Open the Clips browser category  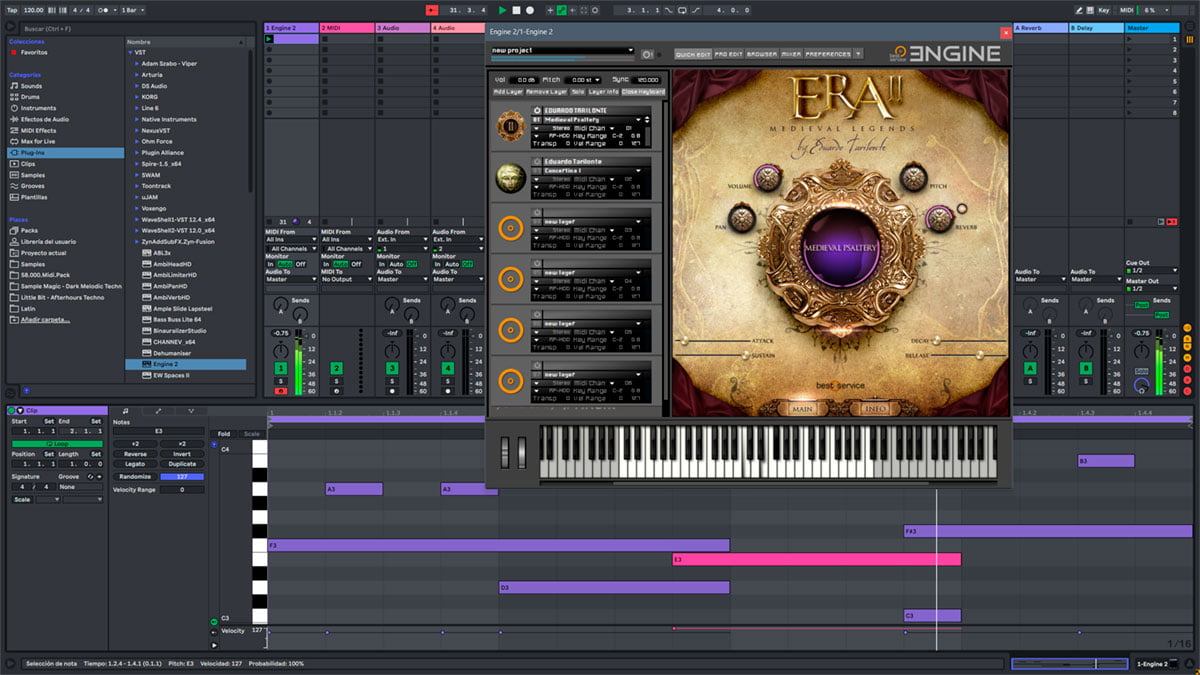click(29, 164)
